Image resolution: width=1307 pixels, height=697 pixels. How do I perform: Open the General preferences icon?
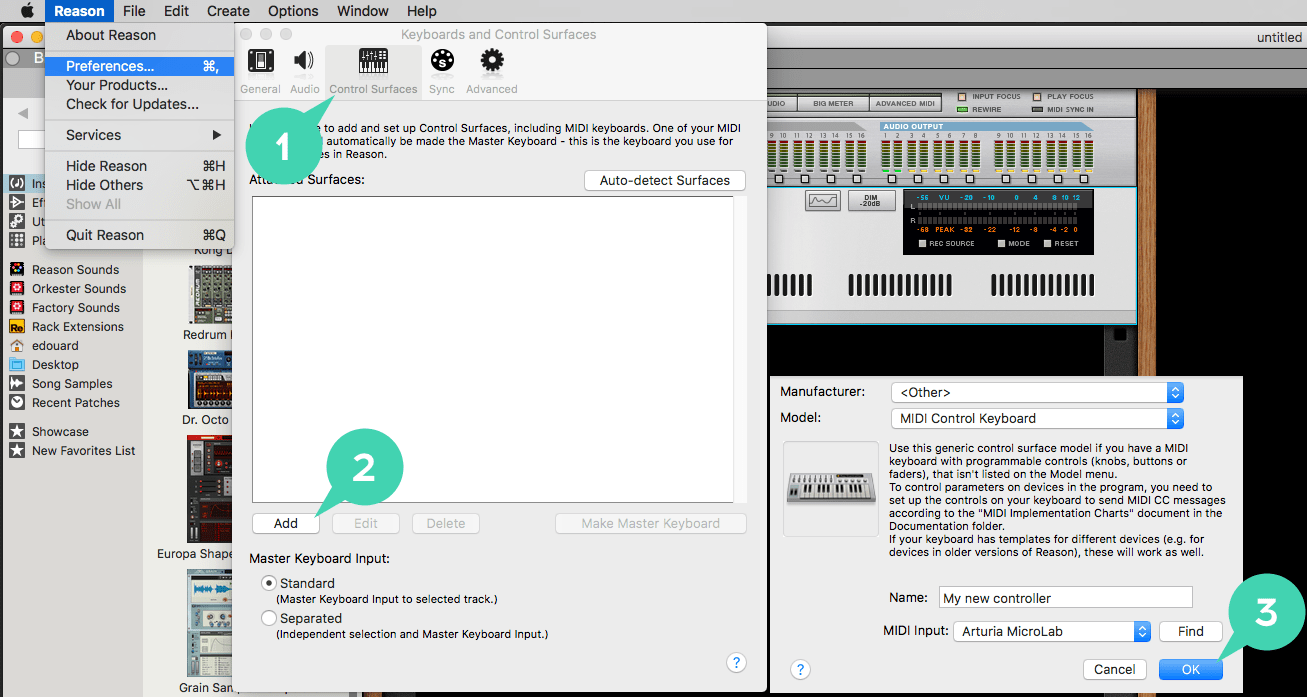[x=261, y=61]
